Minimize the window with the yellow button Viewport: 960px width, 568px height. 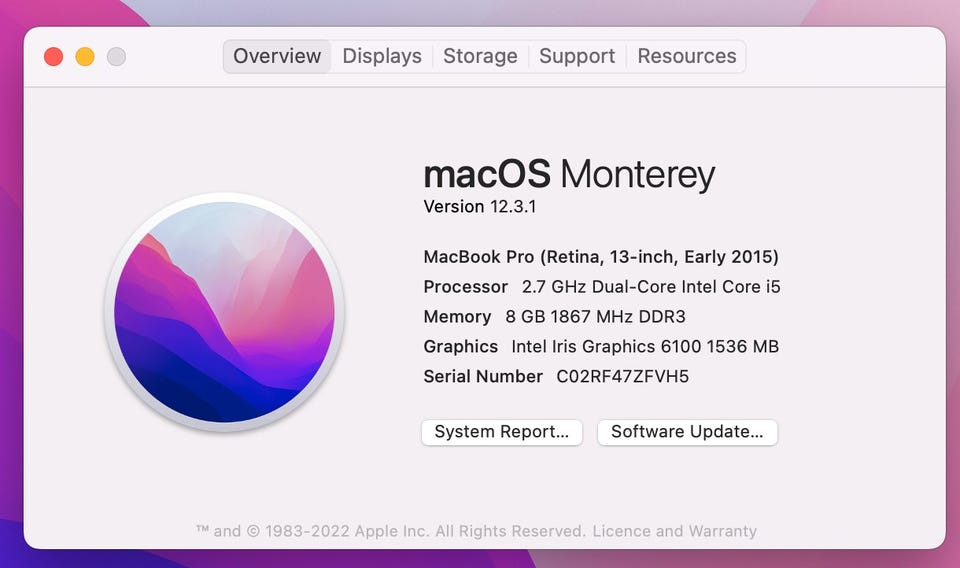tap(85, 57)
